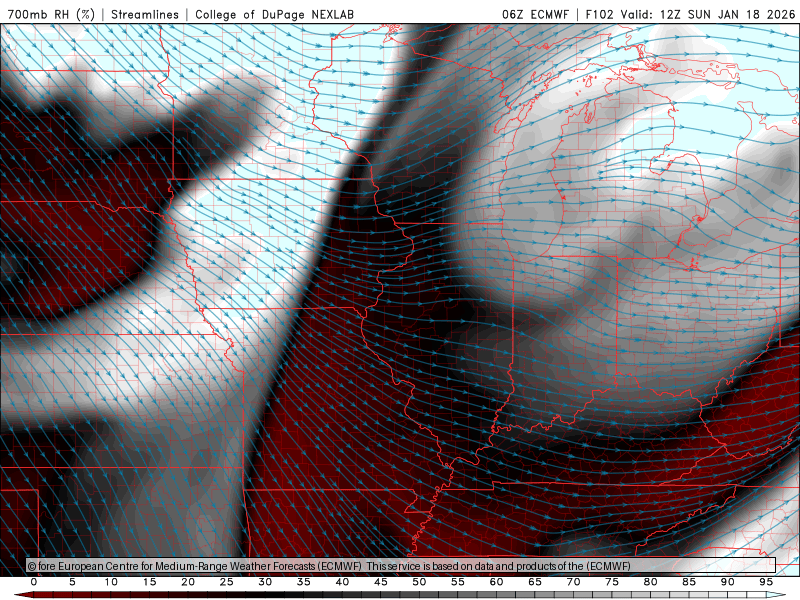Click the 'College of DuPage NEXLAB' text
The width and height of the screenshot is (800, 600).
point(274,14)
